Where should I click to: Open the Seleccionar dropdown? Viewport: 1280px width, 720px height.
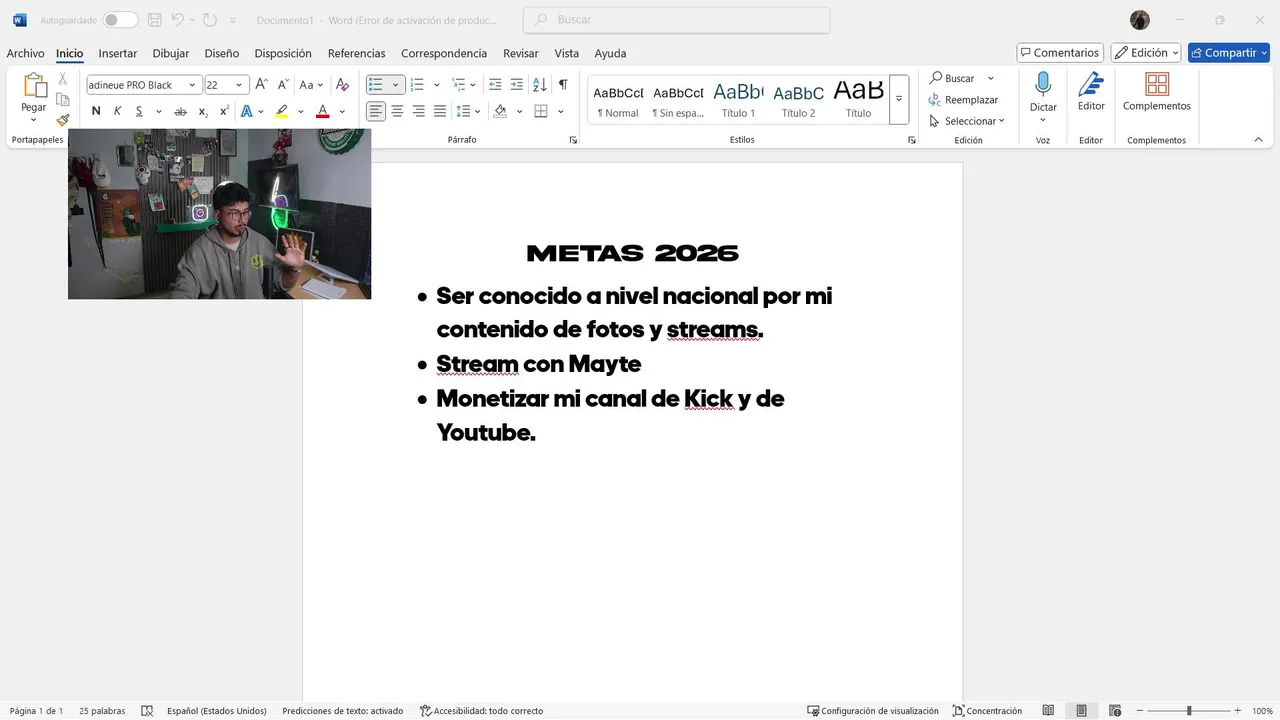(x=966, y=121)
